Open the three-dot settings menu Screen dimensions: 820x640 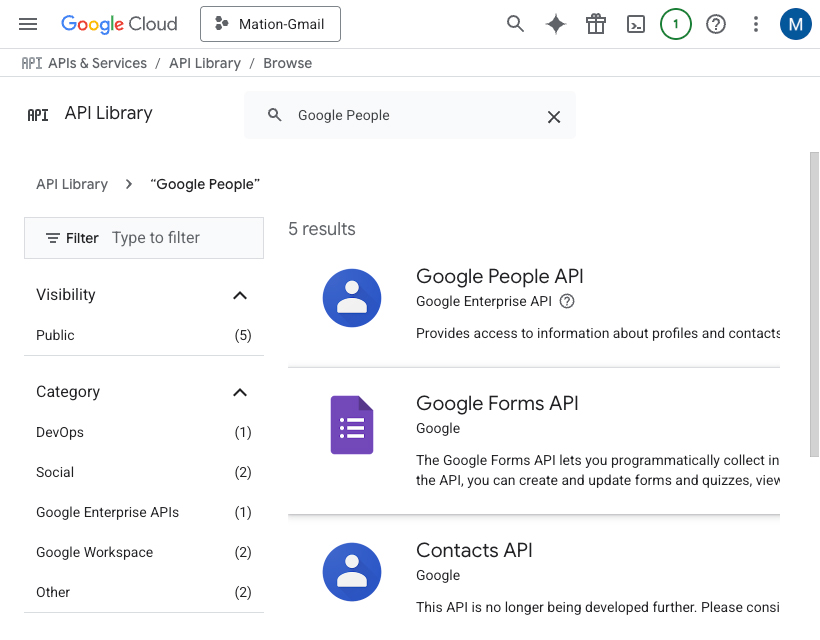(x=756, y=24)
